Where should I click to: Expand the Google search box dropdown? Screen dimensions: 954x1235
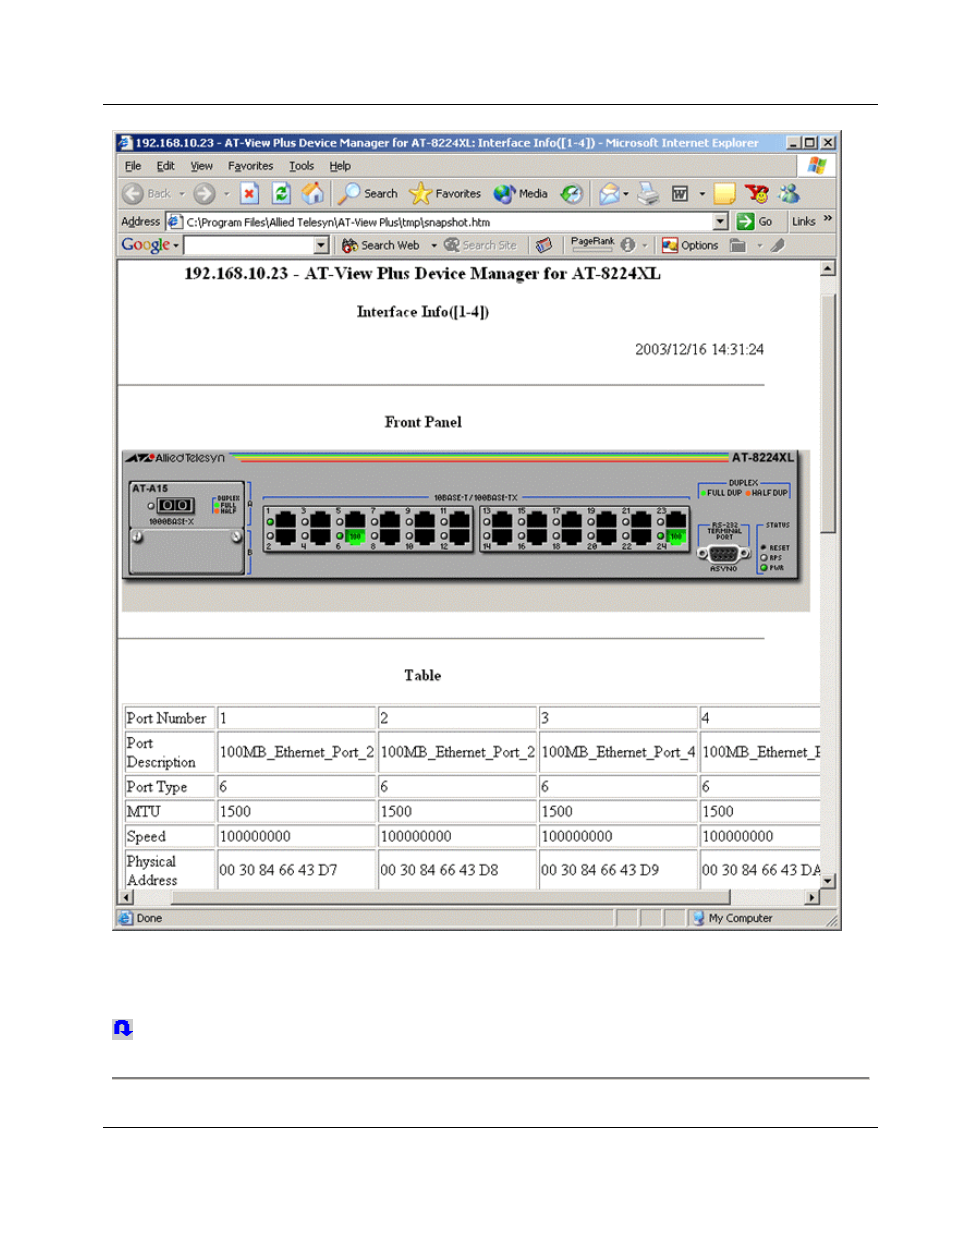tap(321, 245)
